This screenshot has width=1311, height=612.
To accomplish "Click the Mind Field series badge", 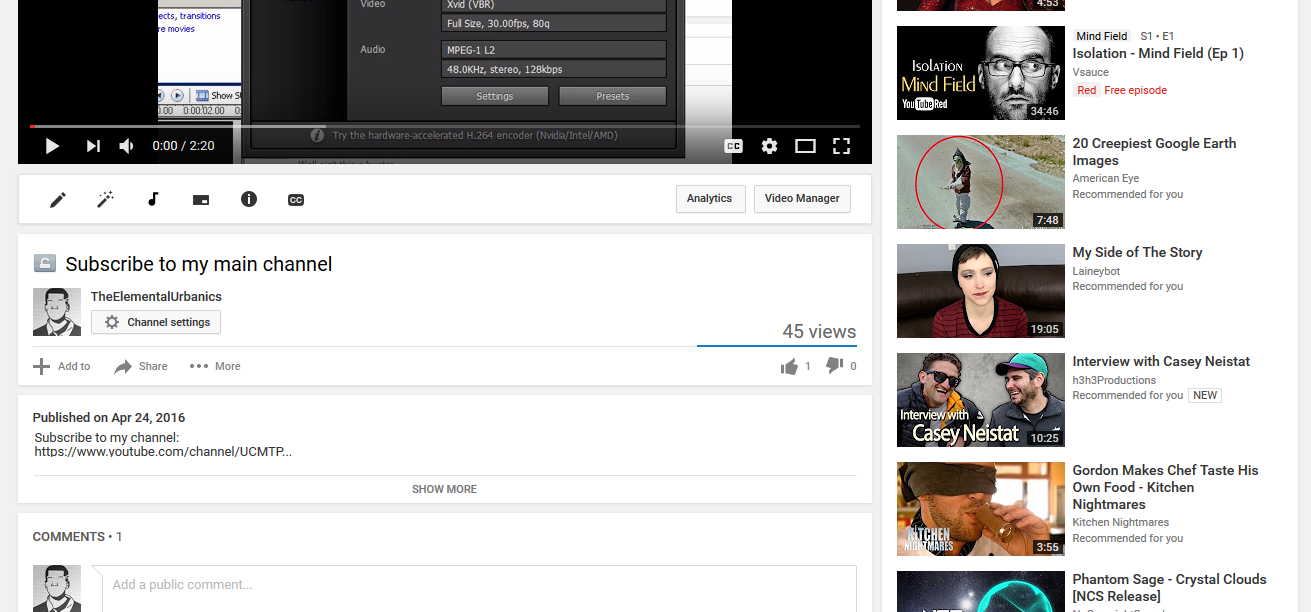I will pyautogui.click(x=1102, y=36).
